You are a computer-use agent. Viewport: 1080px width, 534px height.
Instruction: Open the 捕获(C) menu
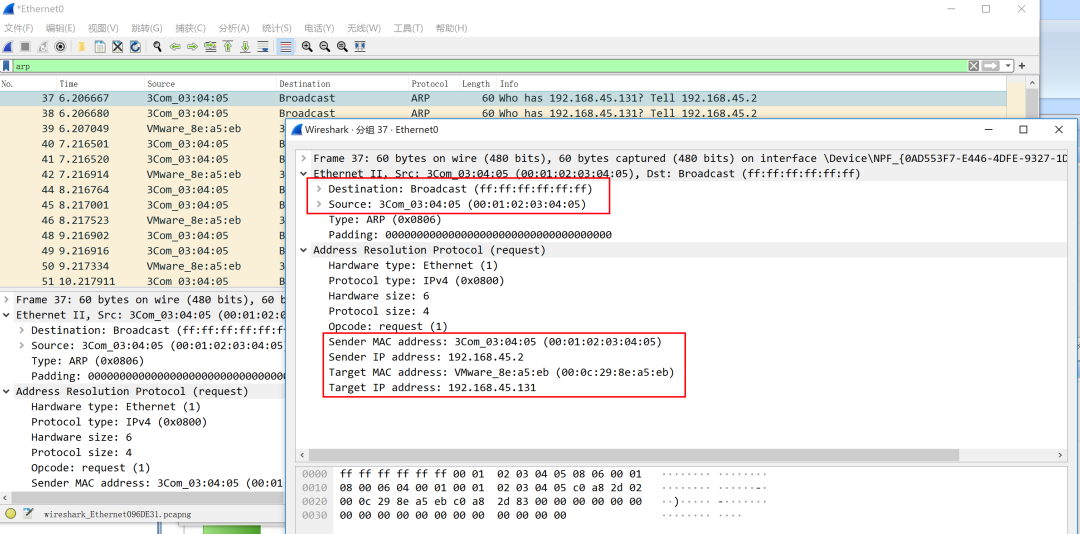click(190, 28)
